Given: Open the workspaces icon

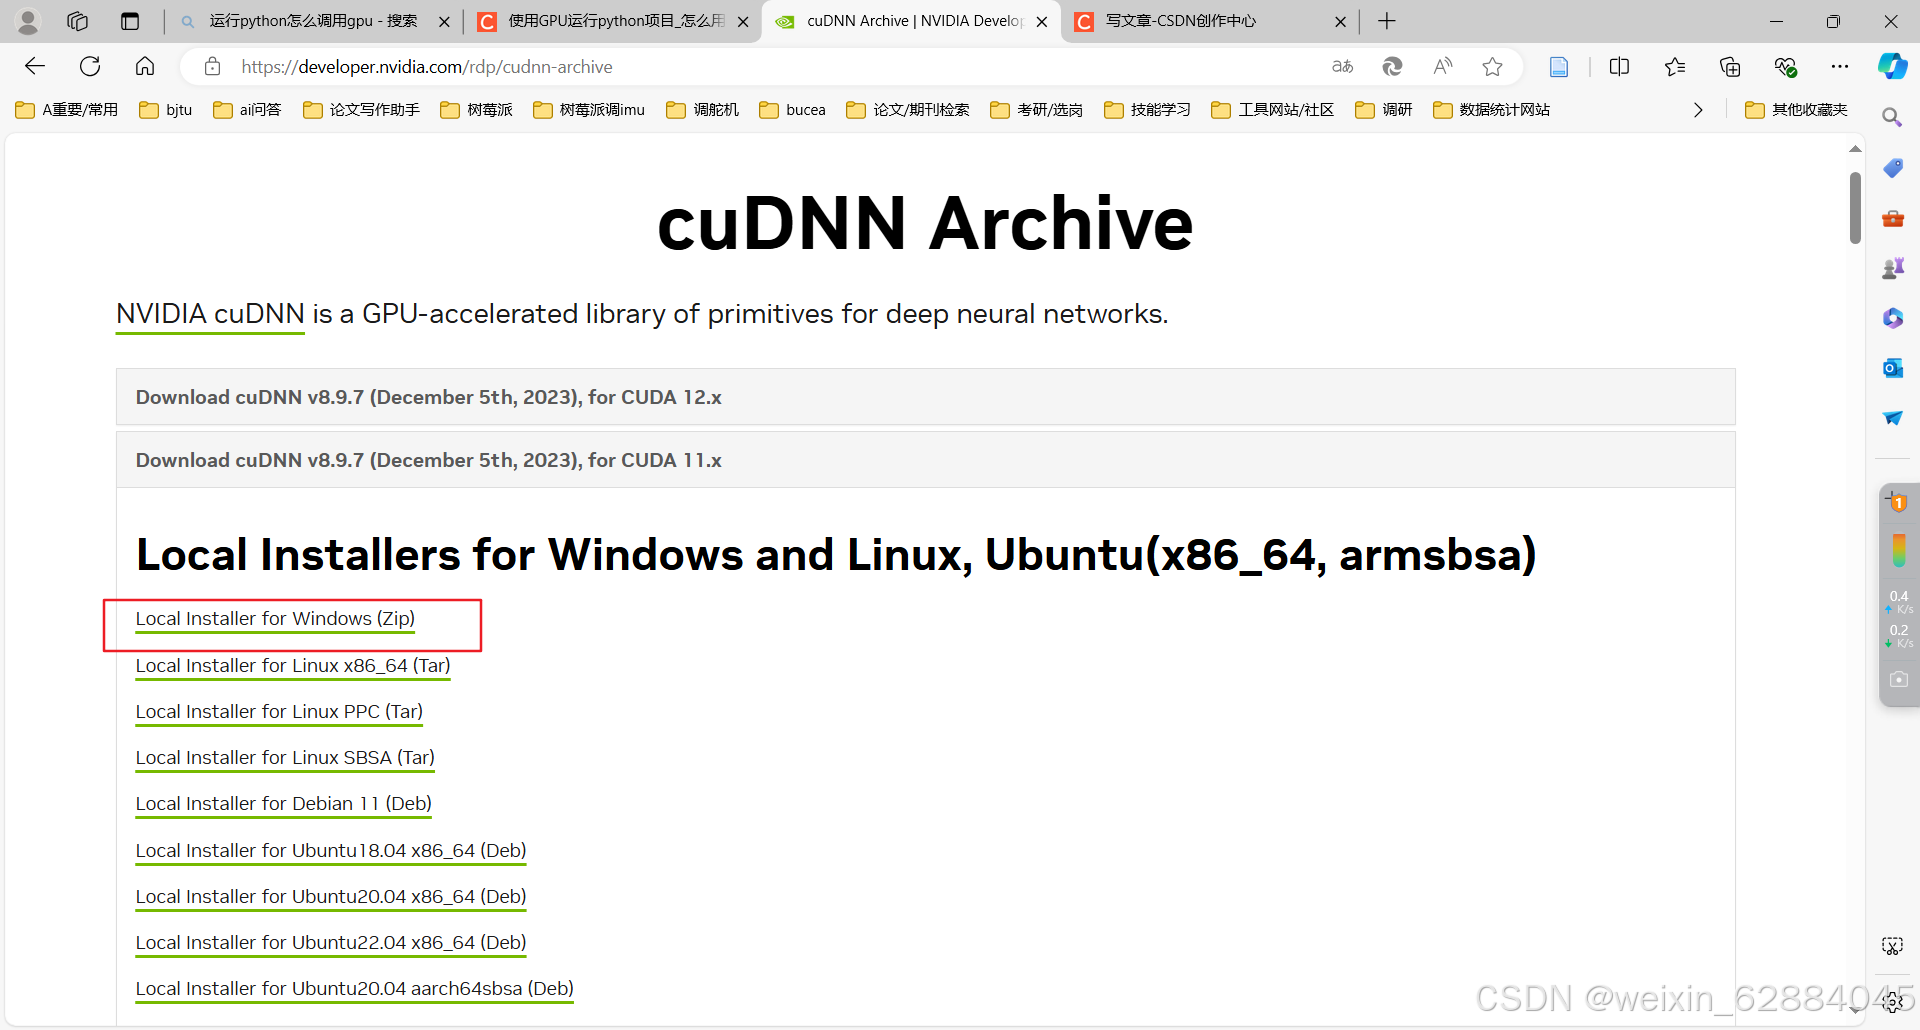Looking at the screenshot, I should 77,21.
